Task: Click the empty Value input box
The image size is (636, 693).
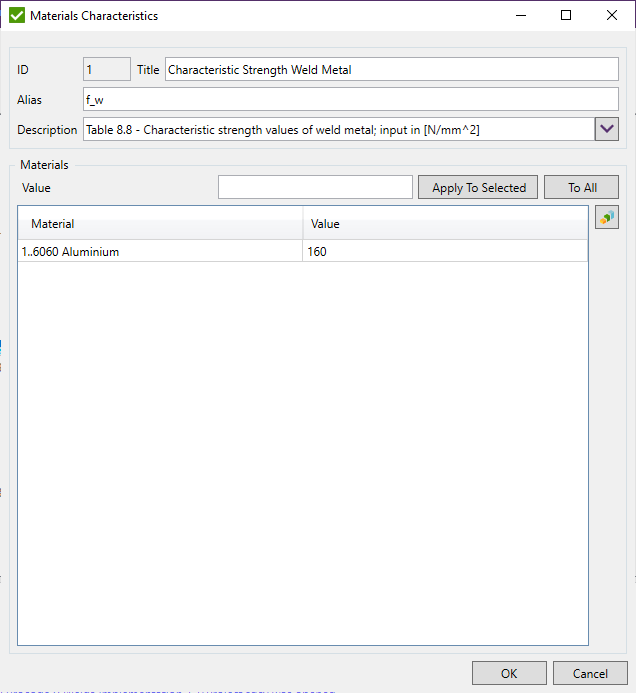Action: pyautogui.click(x=315, y=187)
